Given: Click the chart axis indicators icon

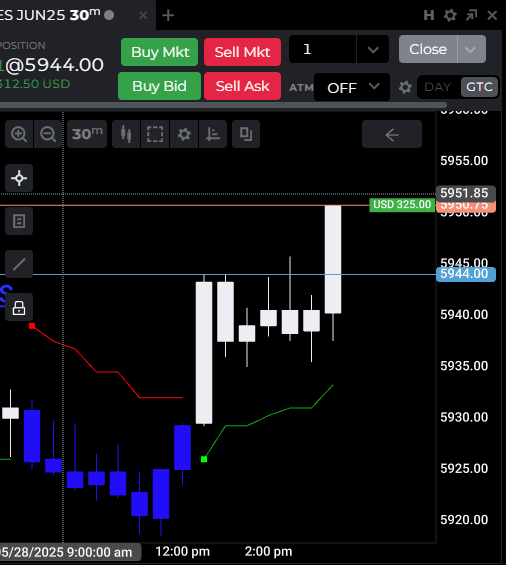Looking at the screenshot, I should click(213, 134).
